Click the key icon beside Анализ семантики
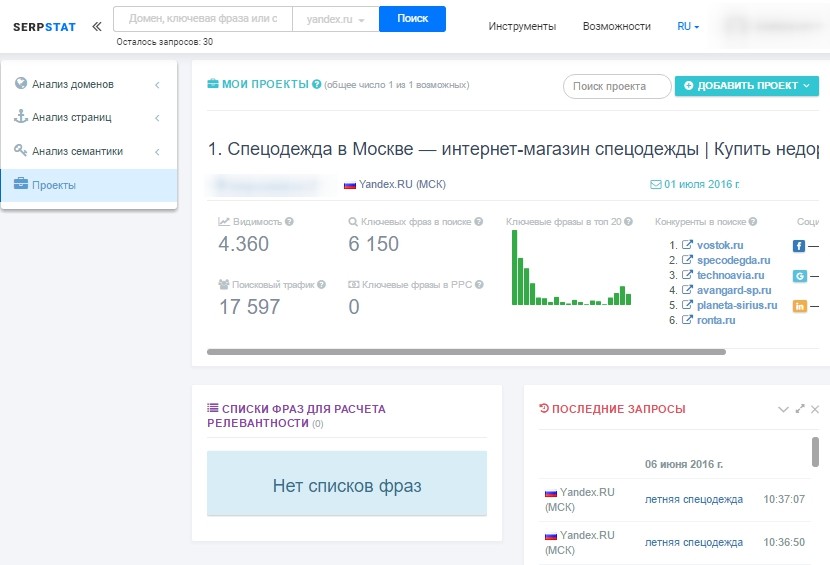This screenshot has height=565, width=830. click(20, 150)
